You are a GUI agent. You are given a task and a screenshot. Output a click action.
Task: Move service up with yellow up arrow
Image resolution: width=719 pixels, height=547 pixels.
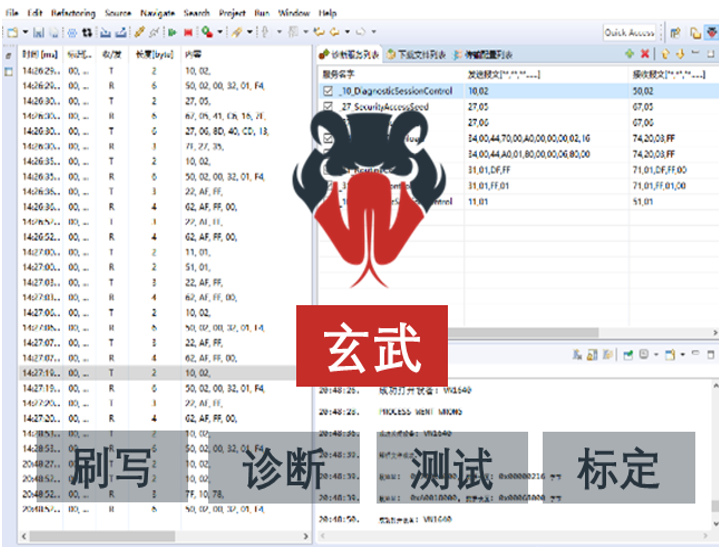click(x=665, y=54)
